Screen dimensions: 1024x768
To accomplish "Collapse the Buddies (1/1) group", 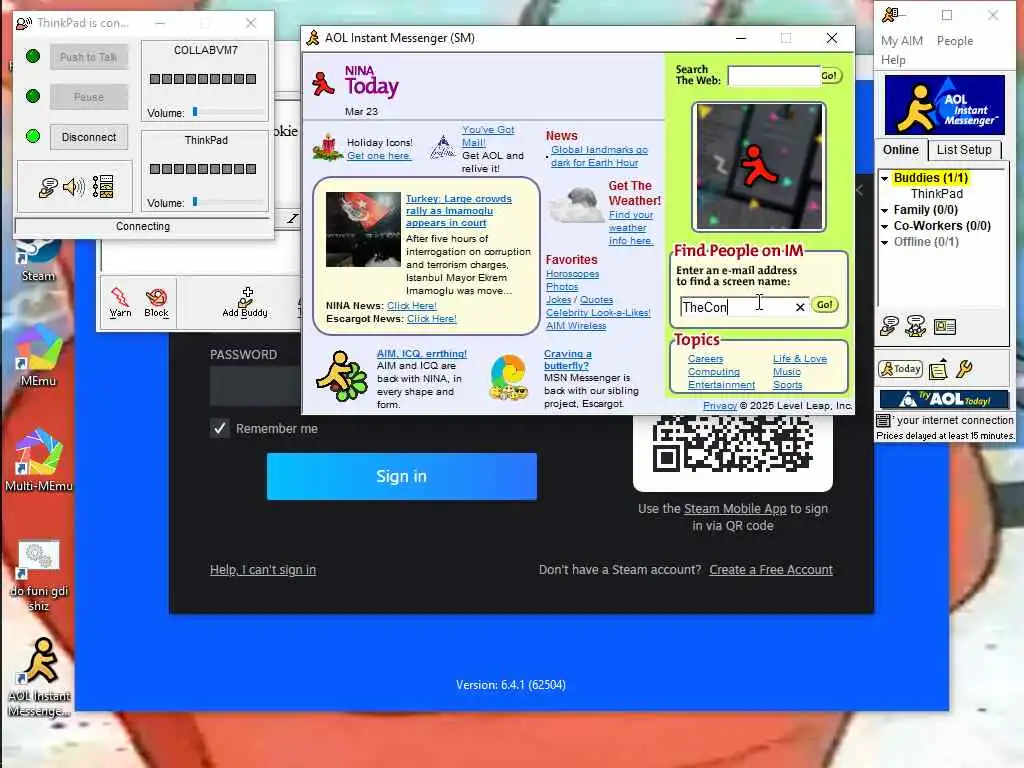I will 884,178.
